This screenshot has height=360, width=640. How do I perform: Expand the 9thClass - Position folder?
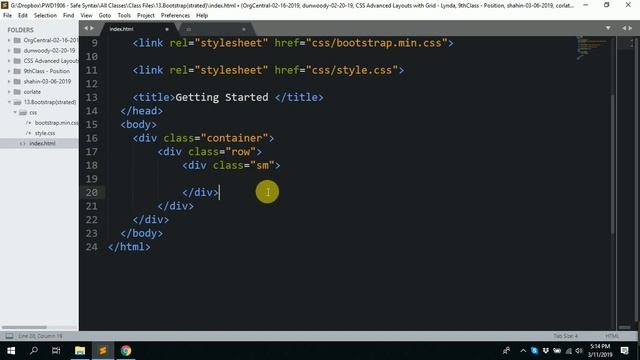click(9, 71)
